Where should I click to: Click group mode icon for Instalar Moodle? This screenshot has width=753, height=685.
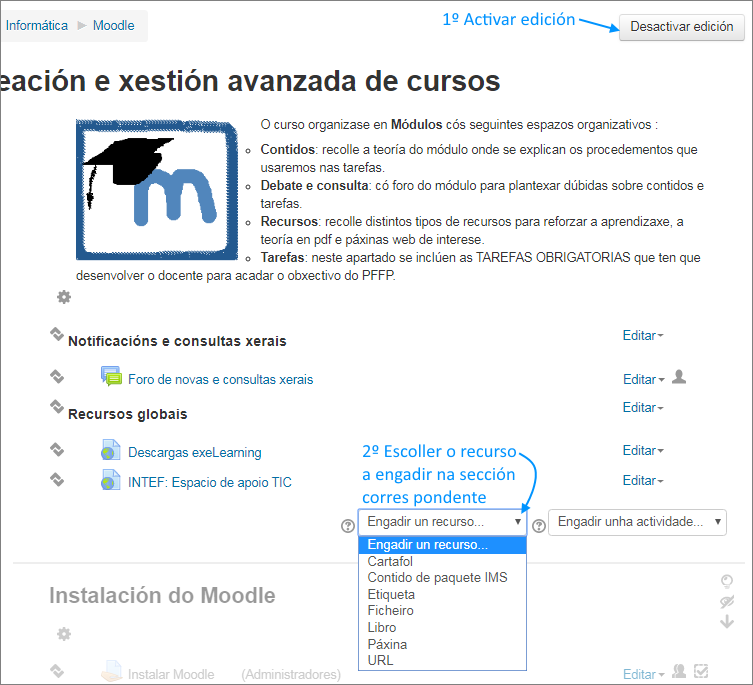click(x=679, y=671)
